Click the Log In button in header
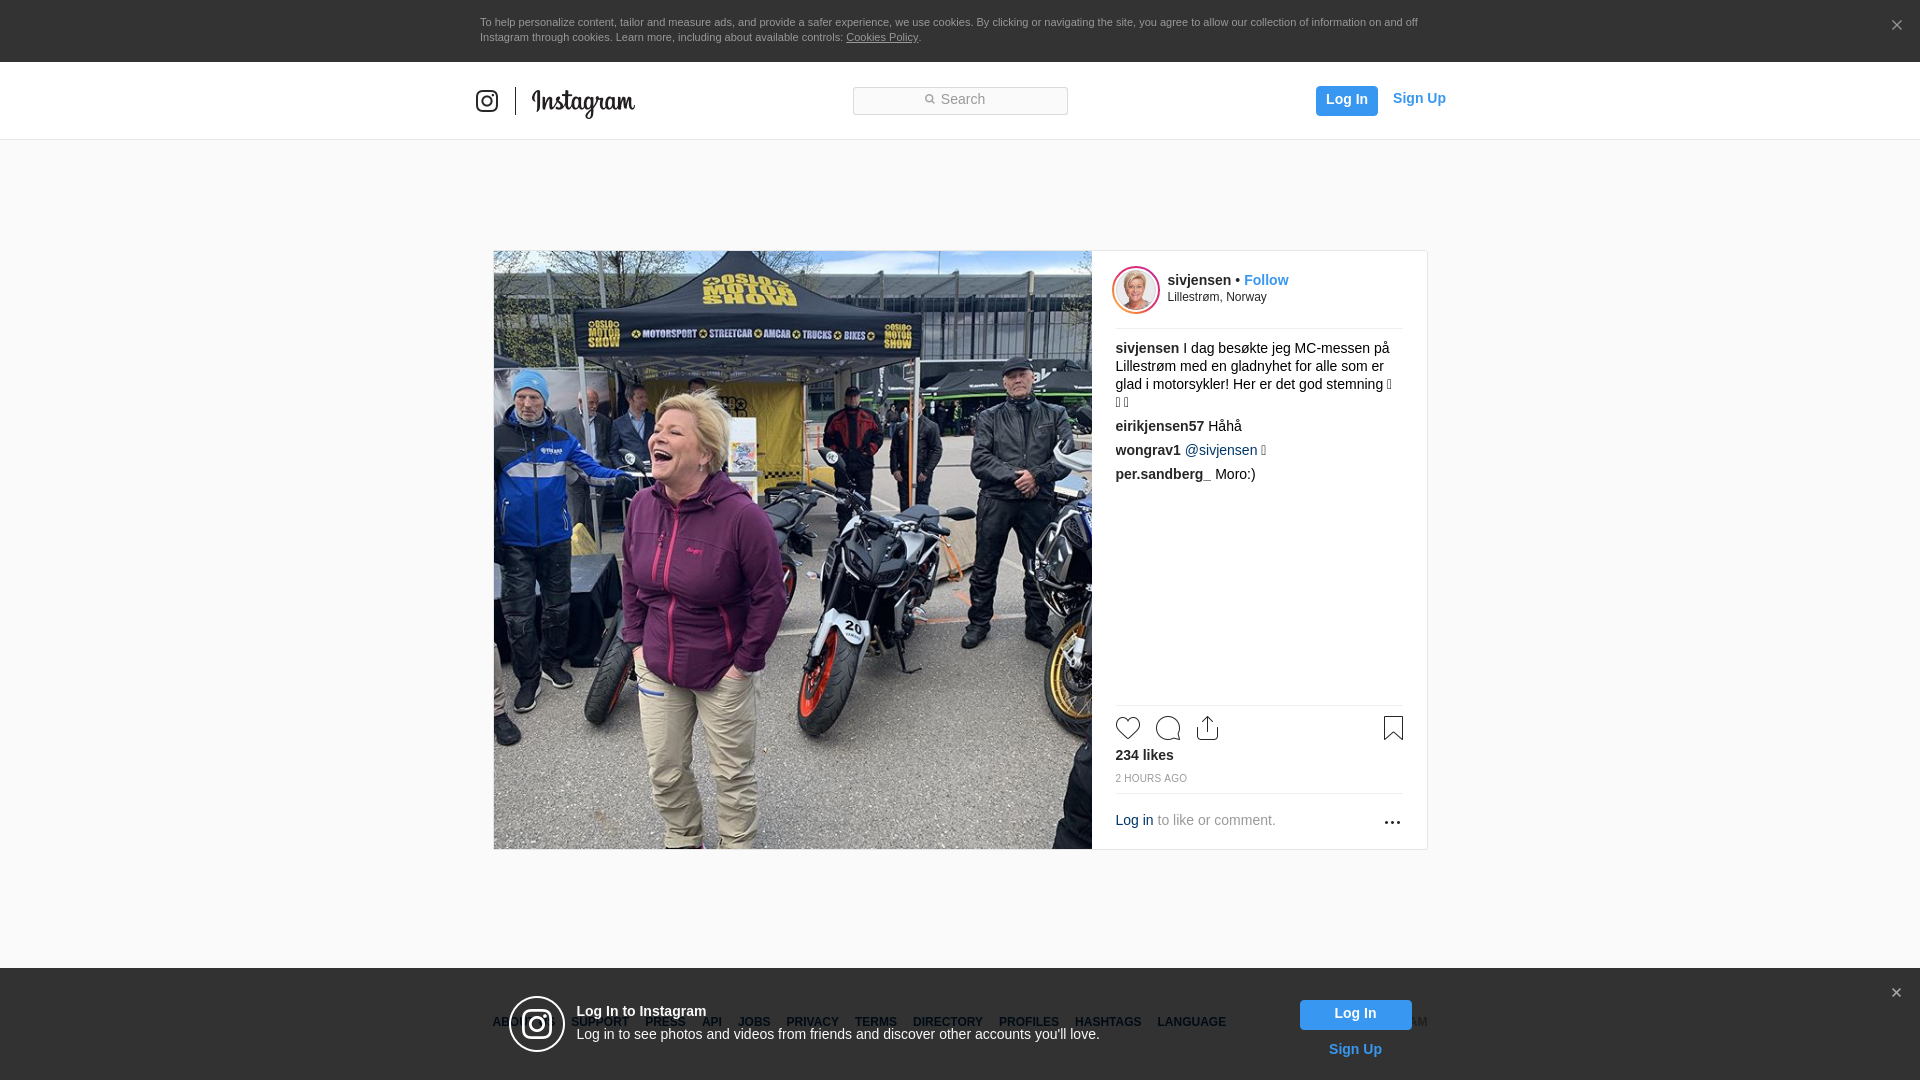This screenshot has width=1920, height=1080. [x=1346, y=100]
